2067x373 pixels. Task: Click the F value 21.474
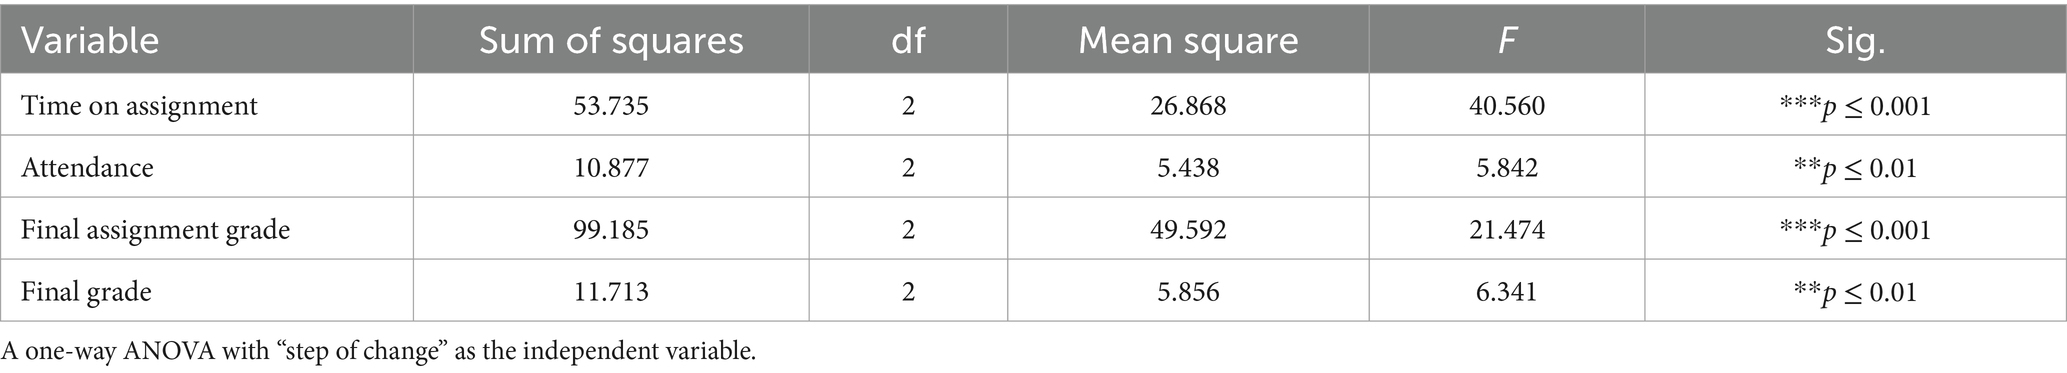tap(1507, 230)
